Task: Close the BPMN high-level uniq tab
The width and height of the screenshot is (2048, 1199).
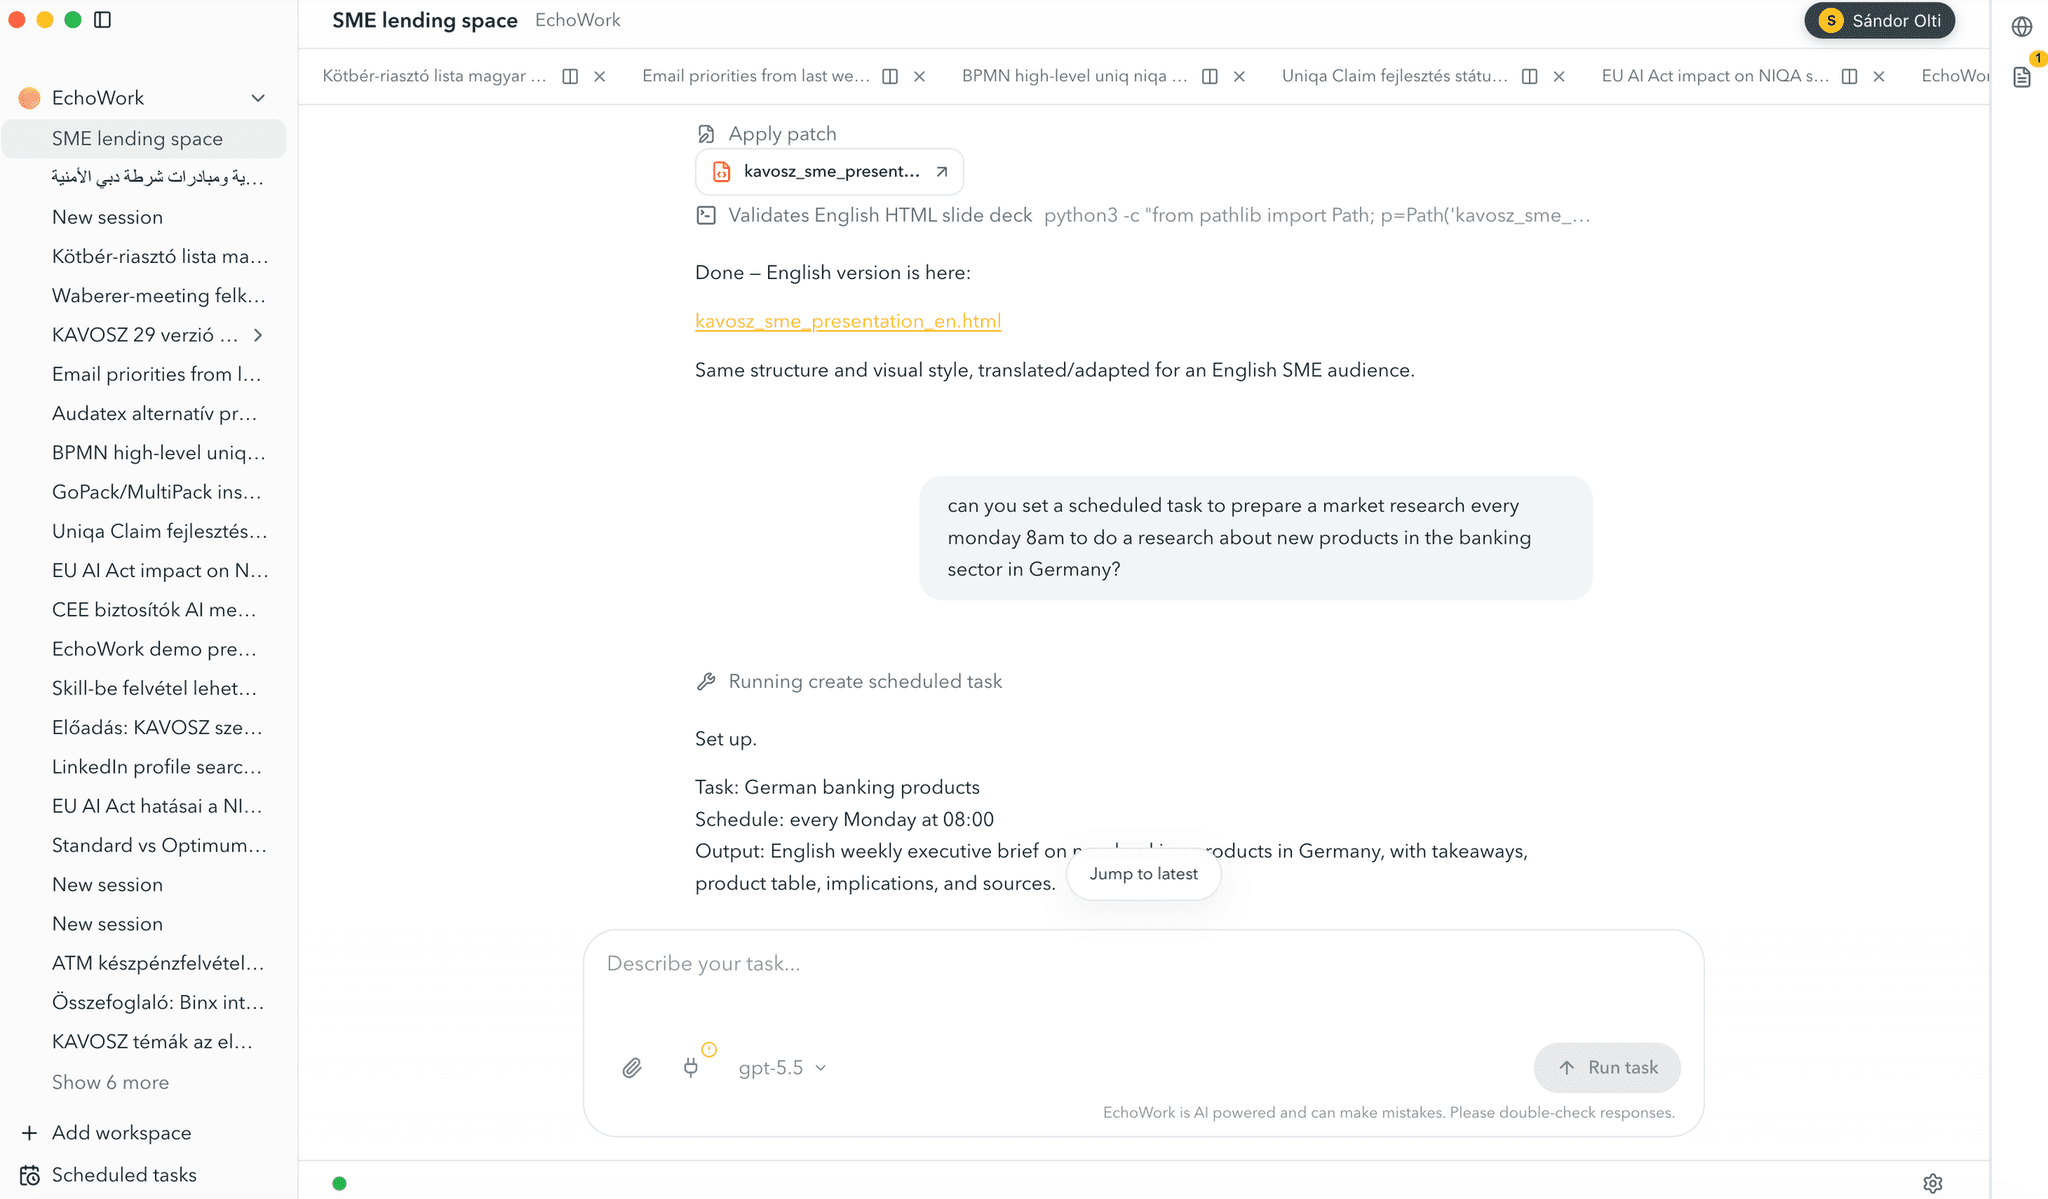Action: (1239, 76)
